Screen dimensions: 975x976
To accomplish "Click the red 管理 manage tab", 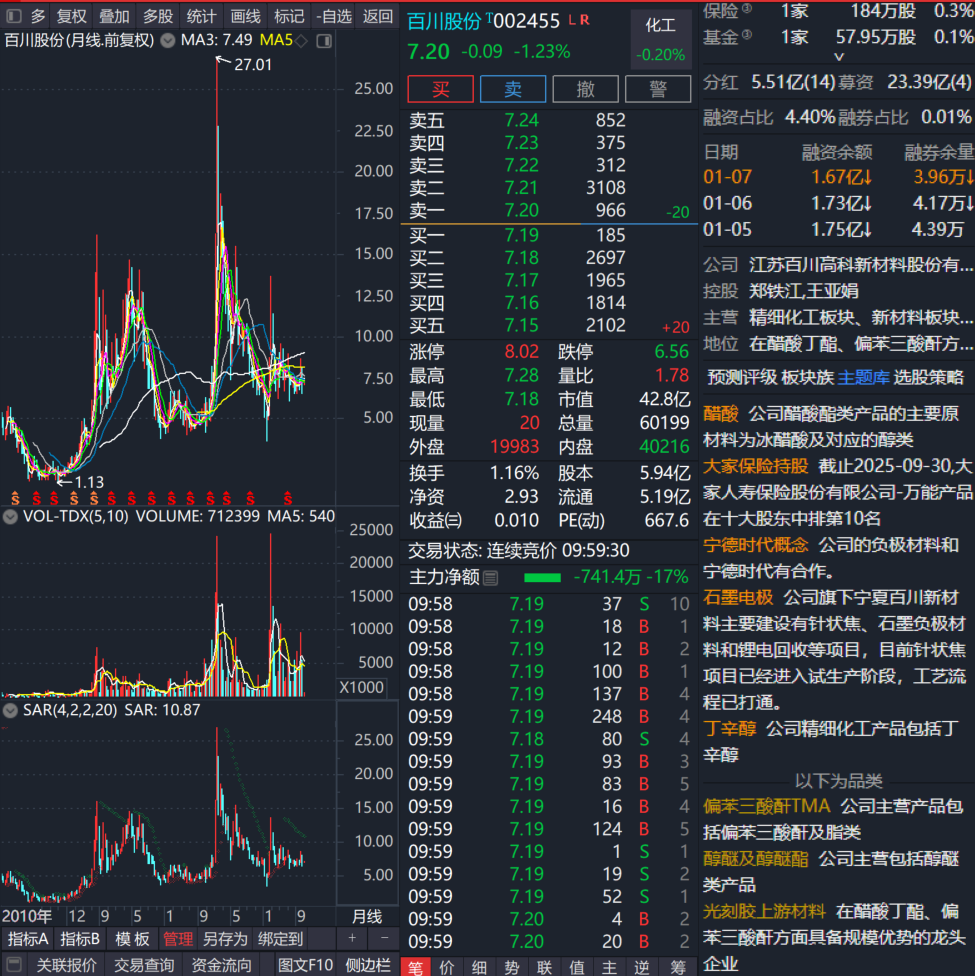I will pos(177,939).
